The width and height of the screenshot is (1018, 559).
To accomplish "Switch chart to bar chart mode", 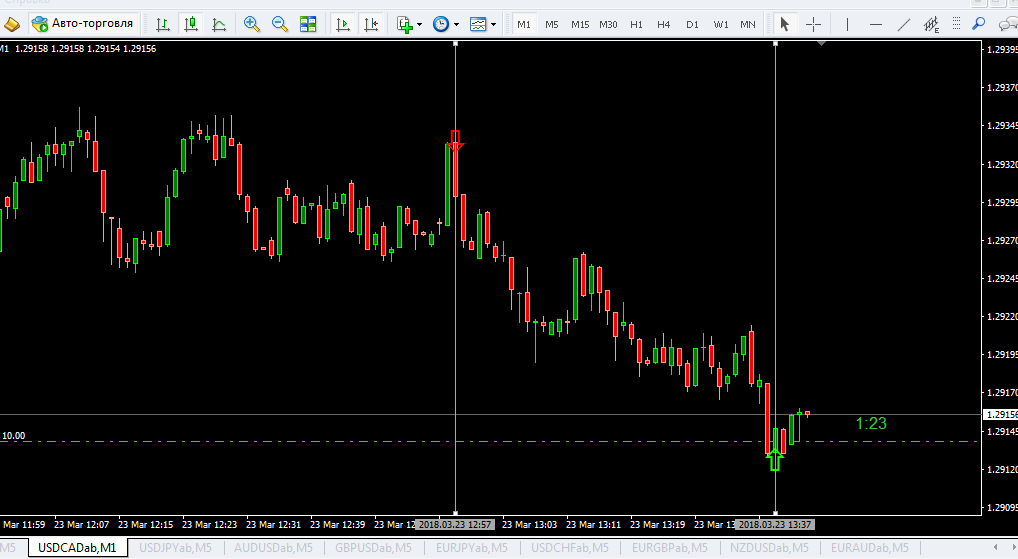I will [x=163, y=25].
